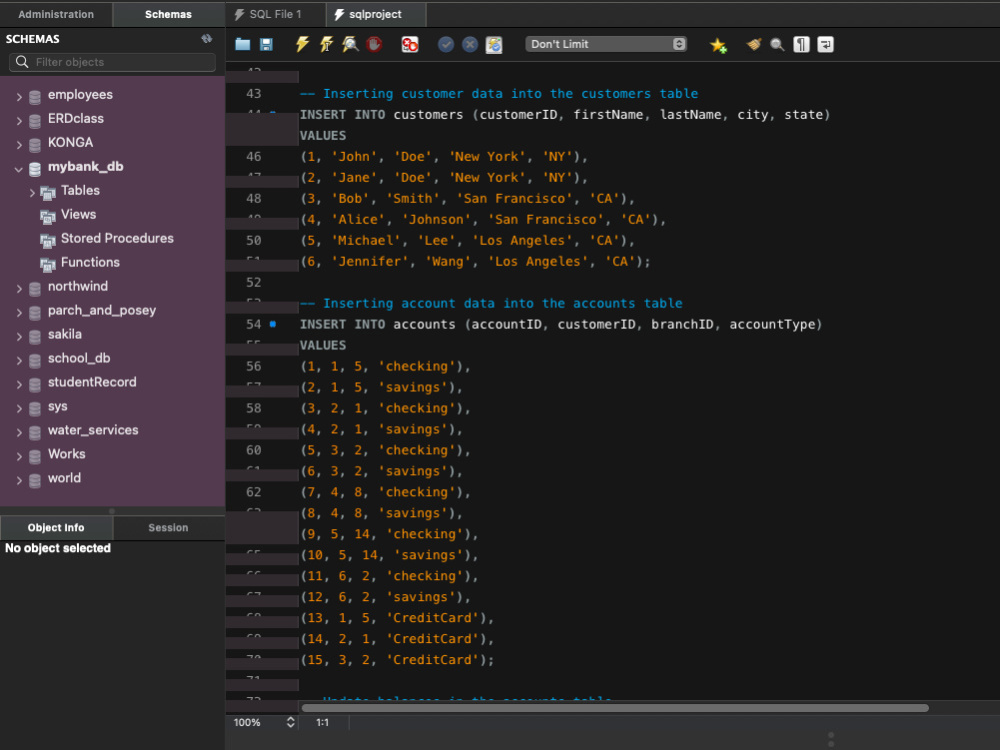Open find panel with the magnifier icon

777,44
